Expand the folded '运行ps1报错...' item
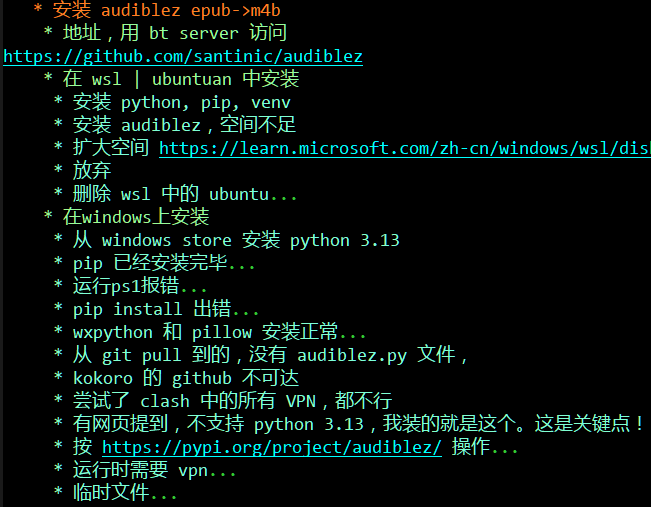The height and width of the screenshot is (507, 651). [140, 286]
